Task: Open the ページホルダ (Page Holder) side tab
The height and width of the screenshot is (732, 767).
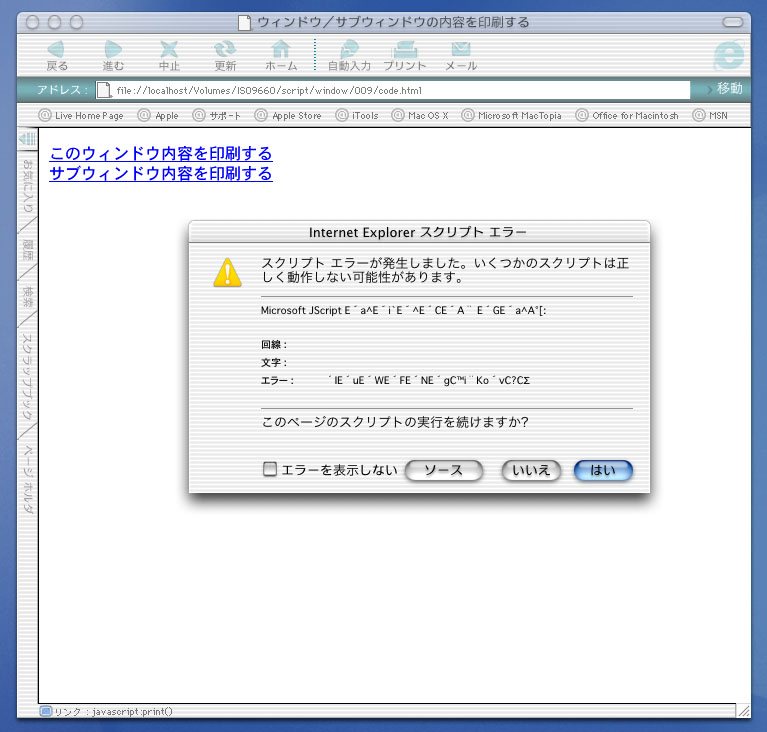Action: click(28, 480)
